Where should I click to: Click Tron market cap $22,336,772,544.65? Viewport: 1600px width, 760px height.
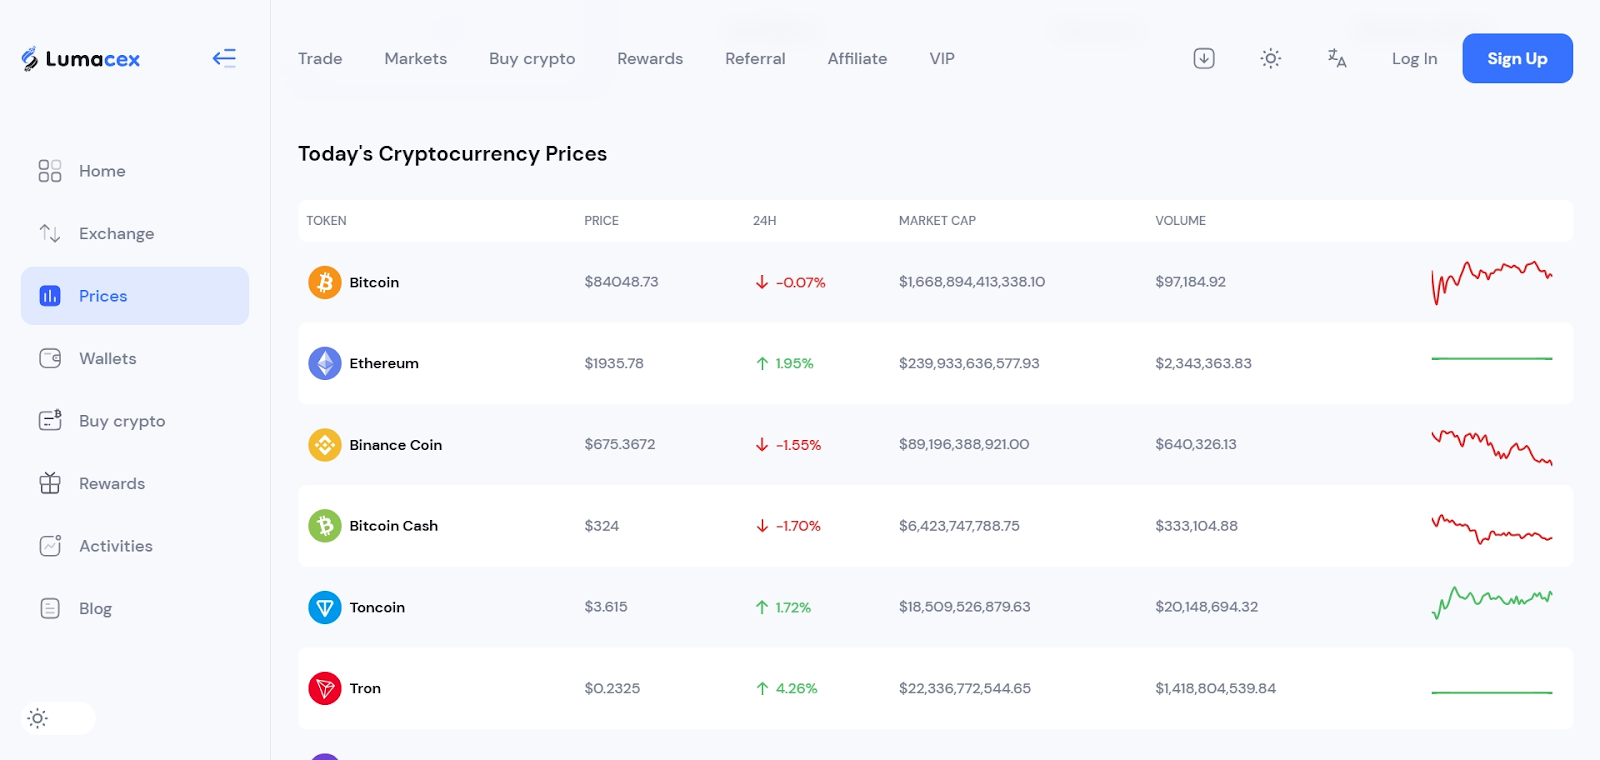point(965,688)
